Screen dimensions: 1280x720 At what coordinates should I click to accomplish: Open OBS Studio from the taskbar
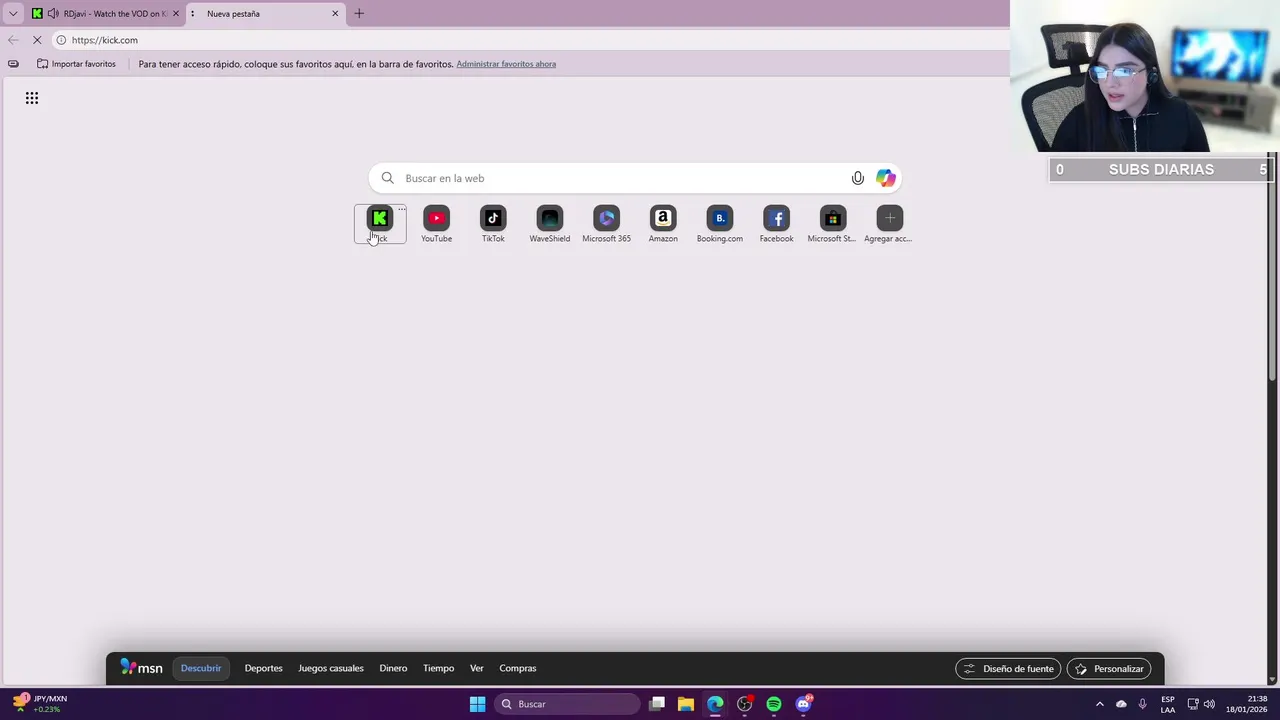(x=744, y=704)
